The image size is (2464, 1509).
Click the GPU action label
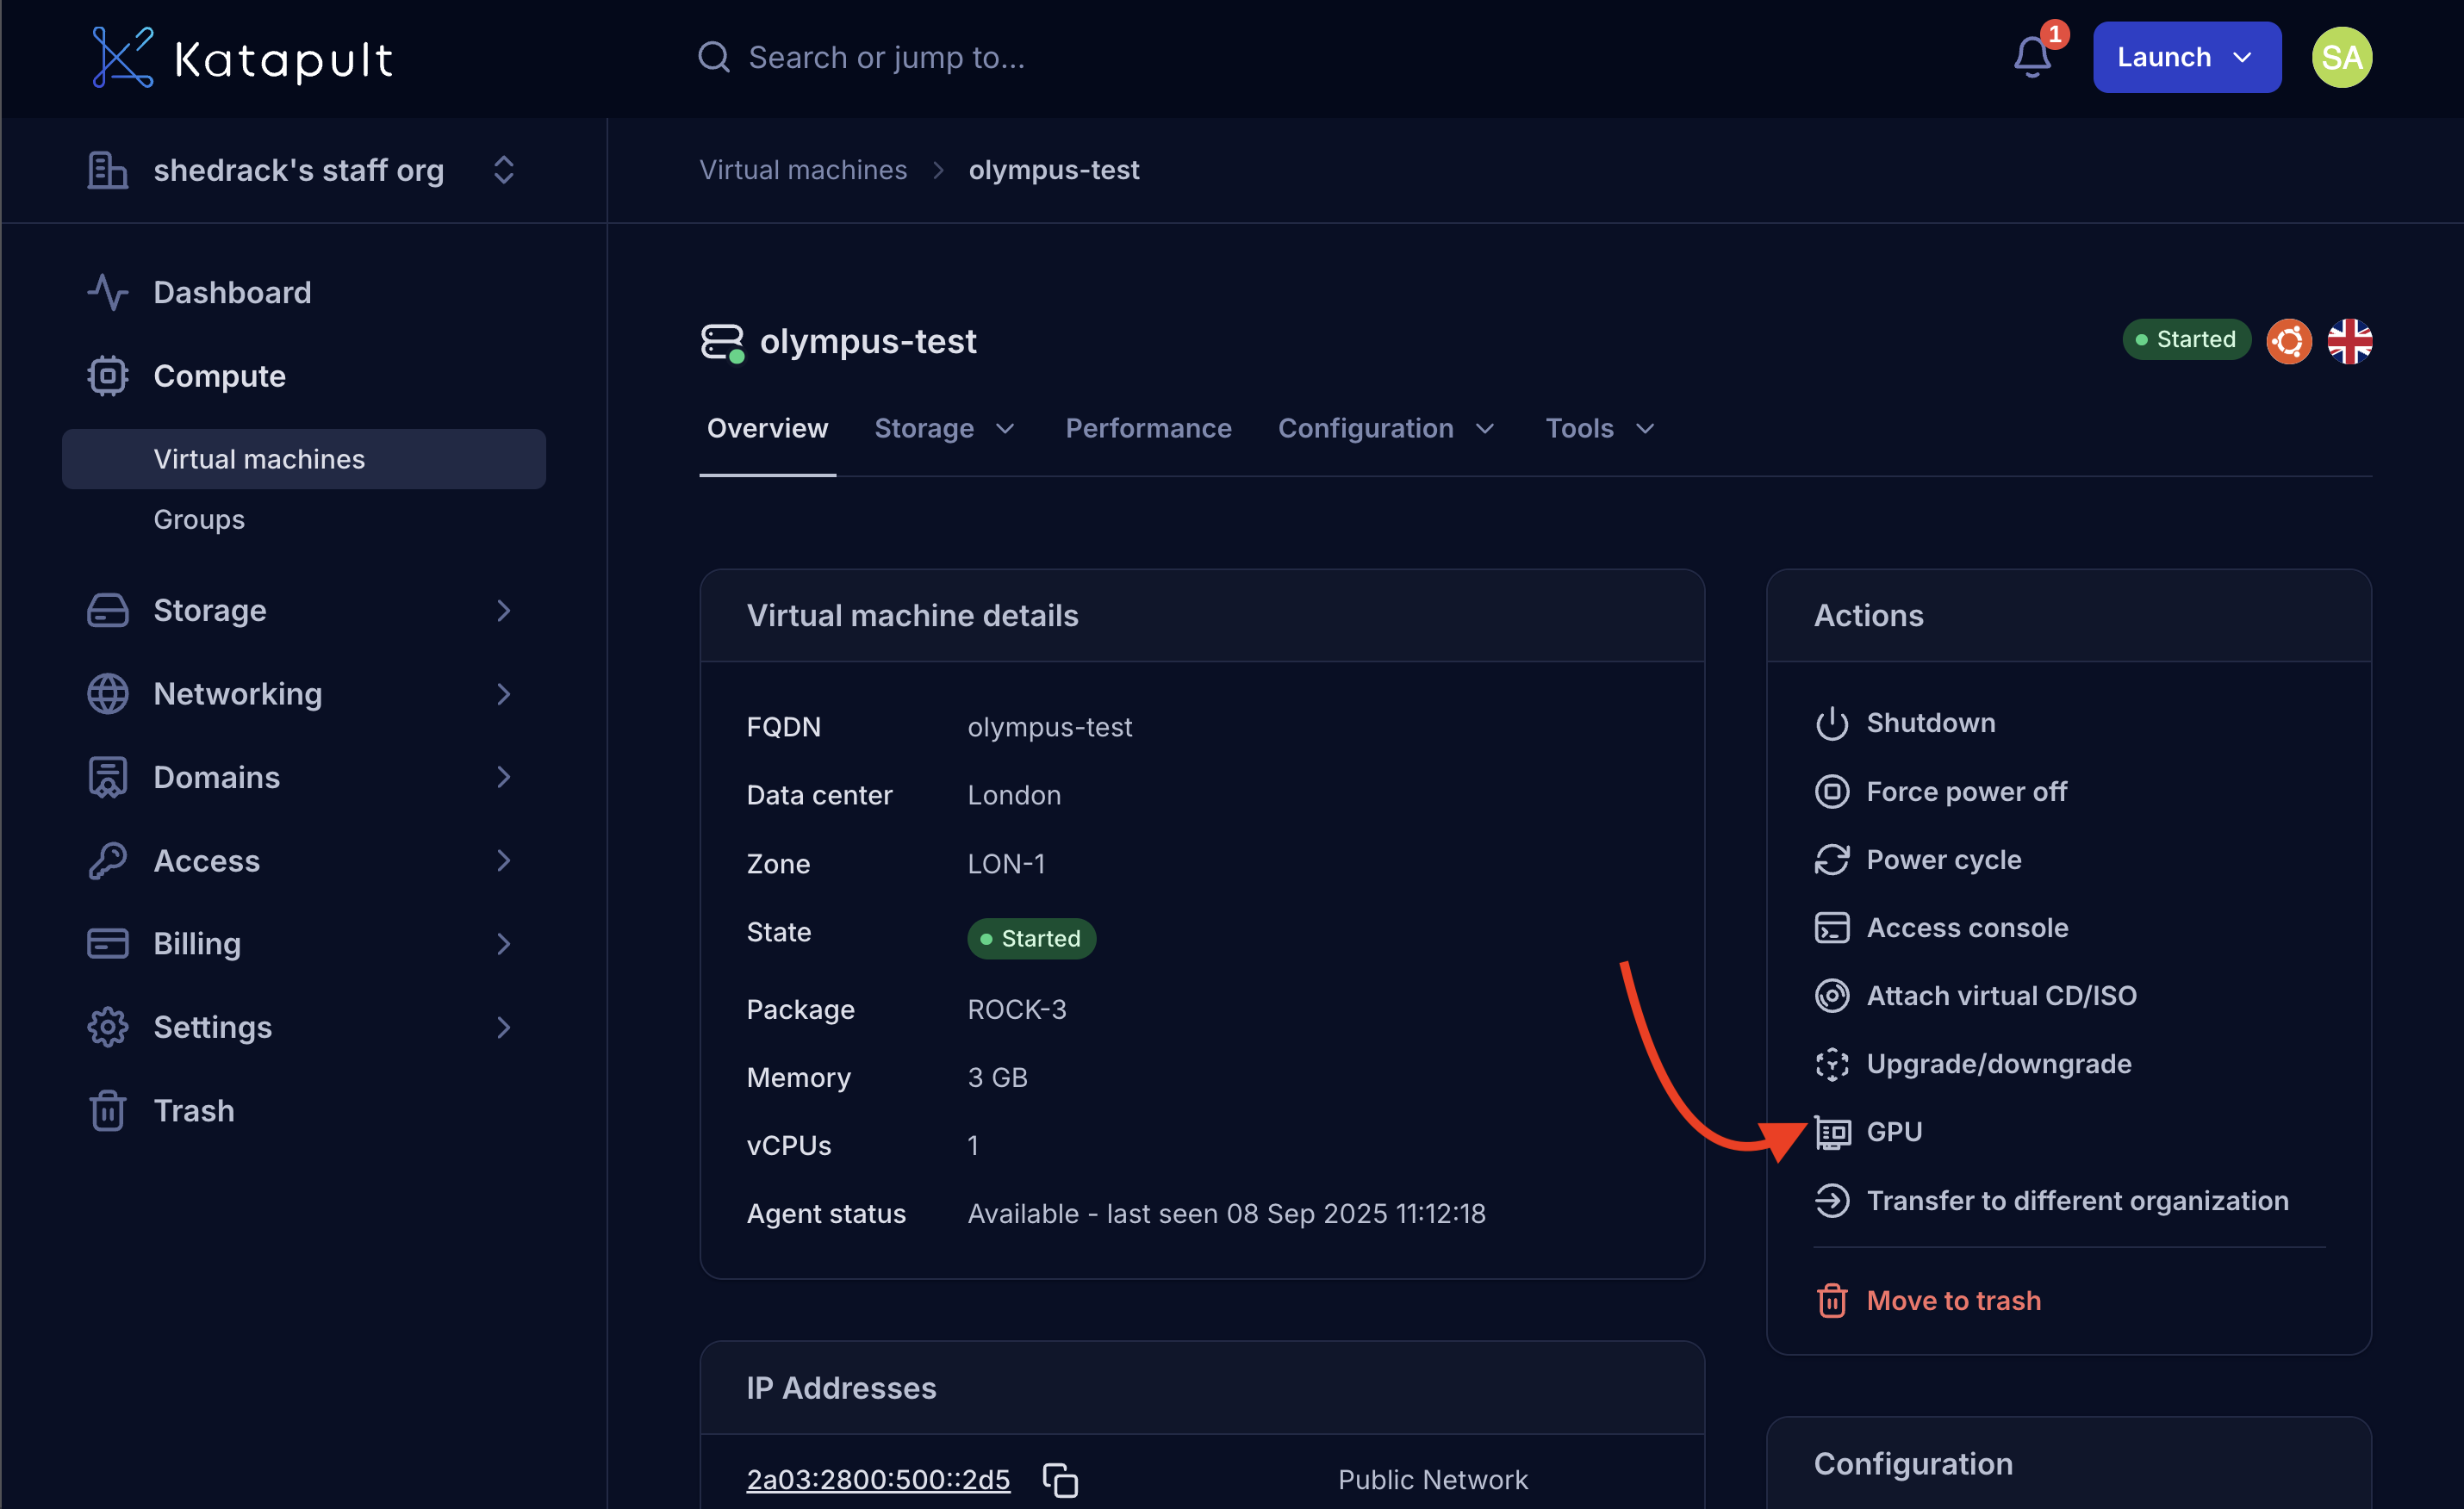[1894, 1132]
